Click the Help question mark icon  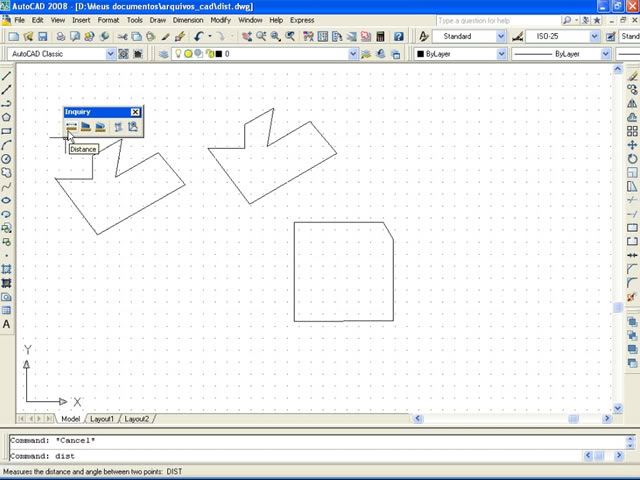click(398, 37)
